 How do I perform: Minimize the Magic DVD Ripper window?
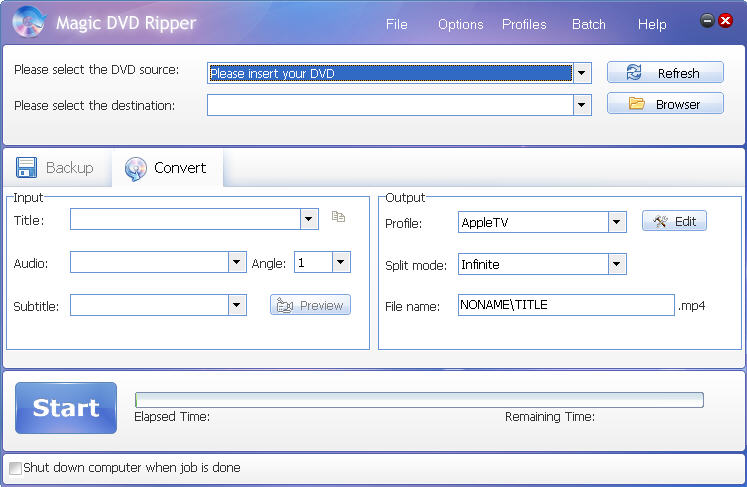pos(707,20)
